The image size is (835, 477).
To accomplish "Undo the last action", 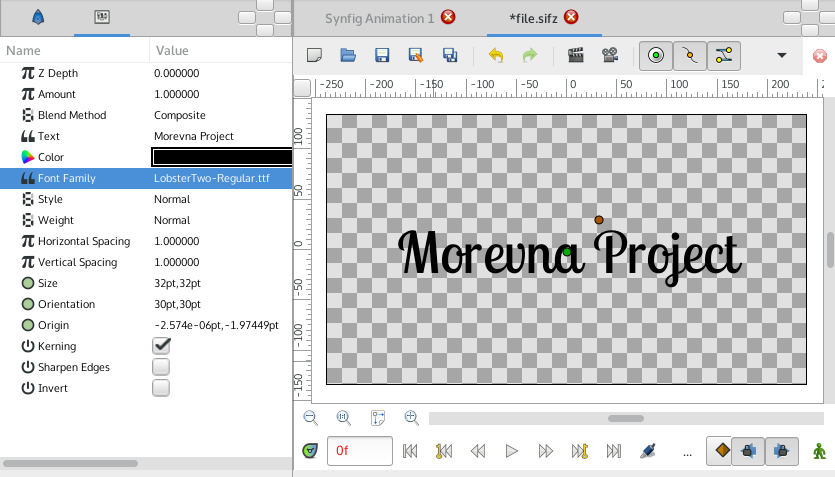I will click(x=496, y=55).
